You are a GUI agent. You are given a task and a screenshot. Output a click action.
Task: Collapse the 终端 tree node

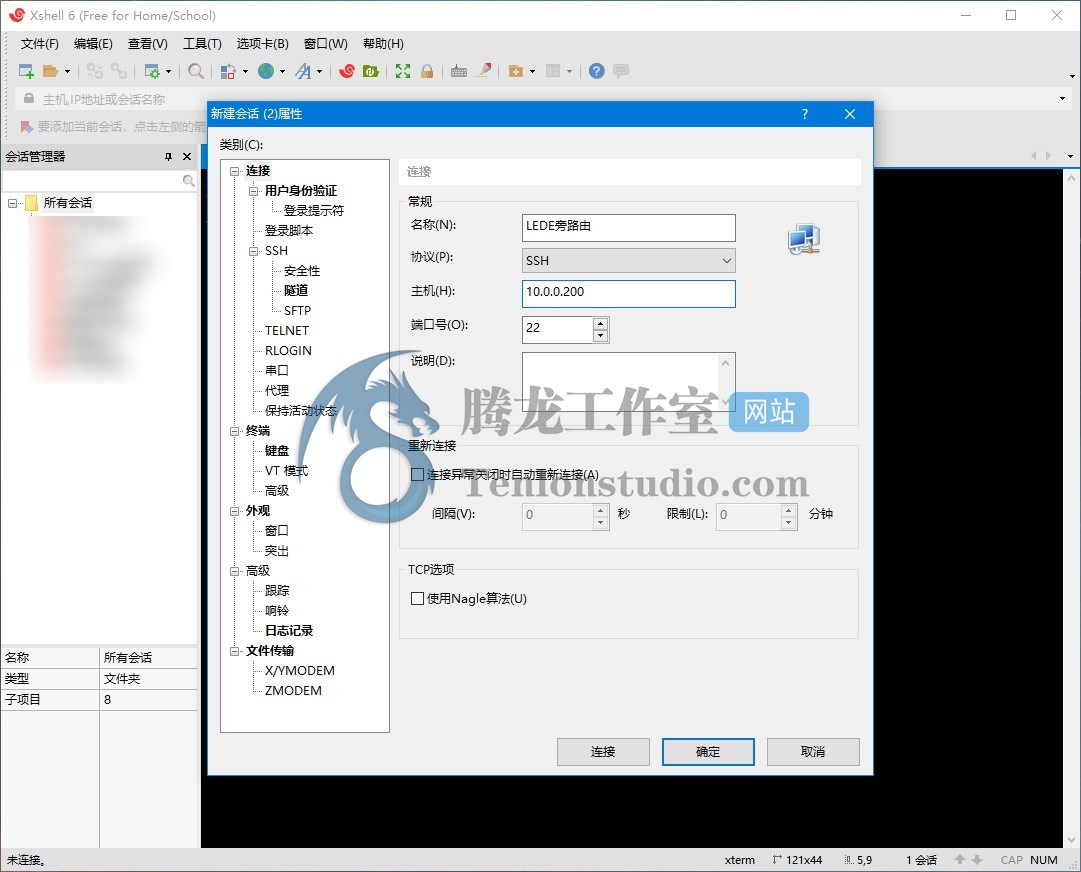coord(235,431)
